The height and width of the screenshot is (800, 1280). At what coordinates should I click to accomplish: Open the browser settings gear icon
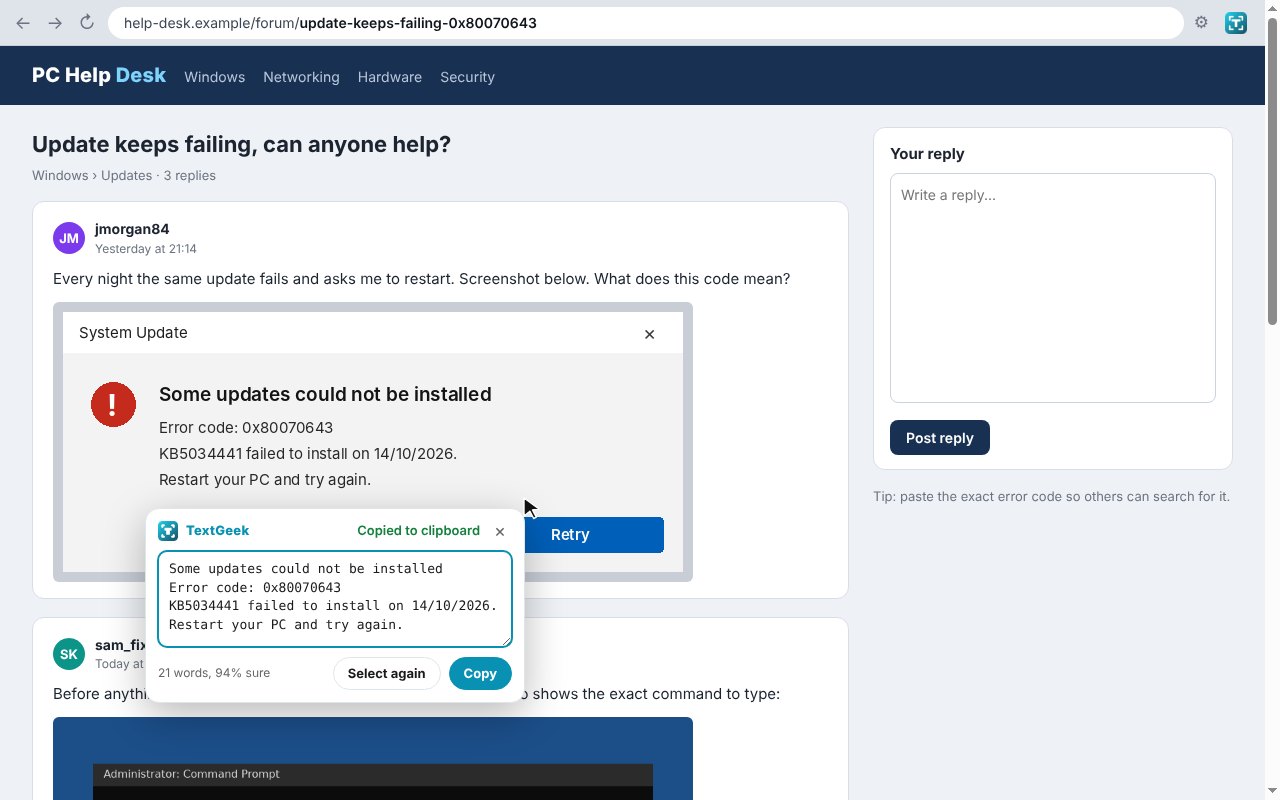[1201, 22]
